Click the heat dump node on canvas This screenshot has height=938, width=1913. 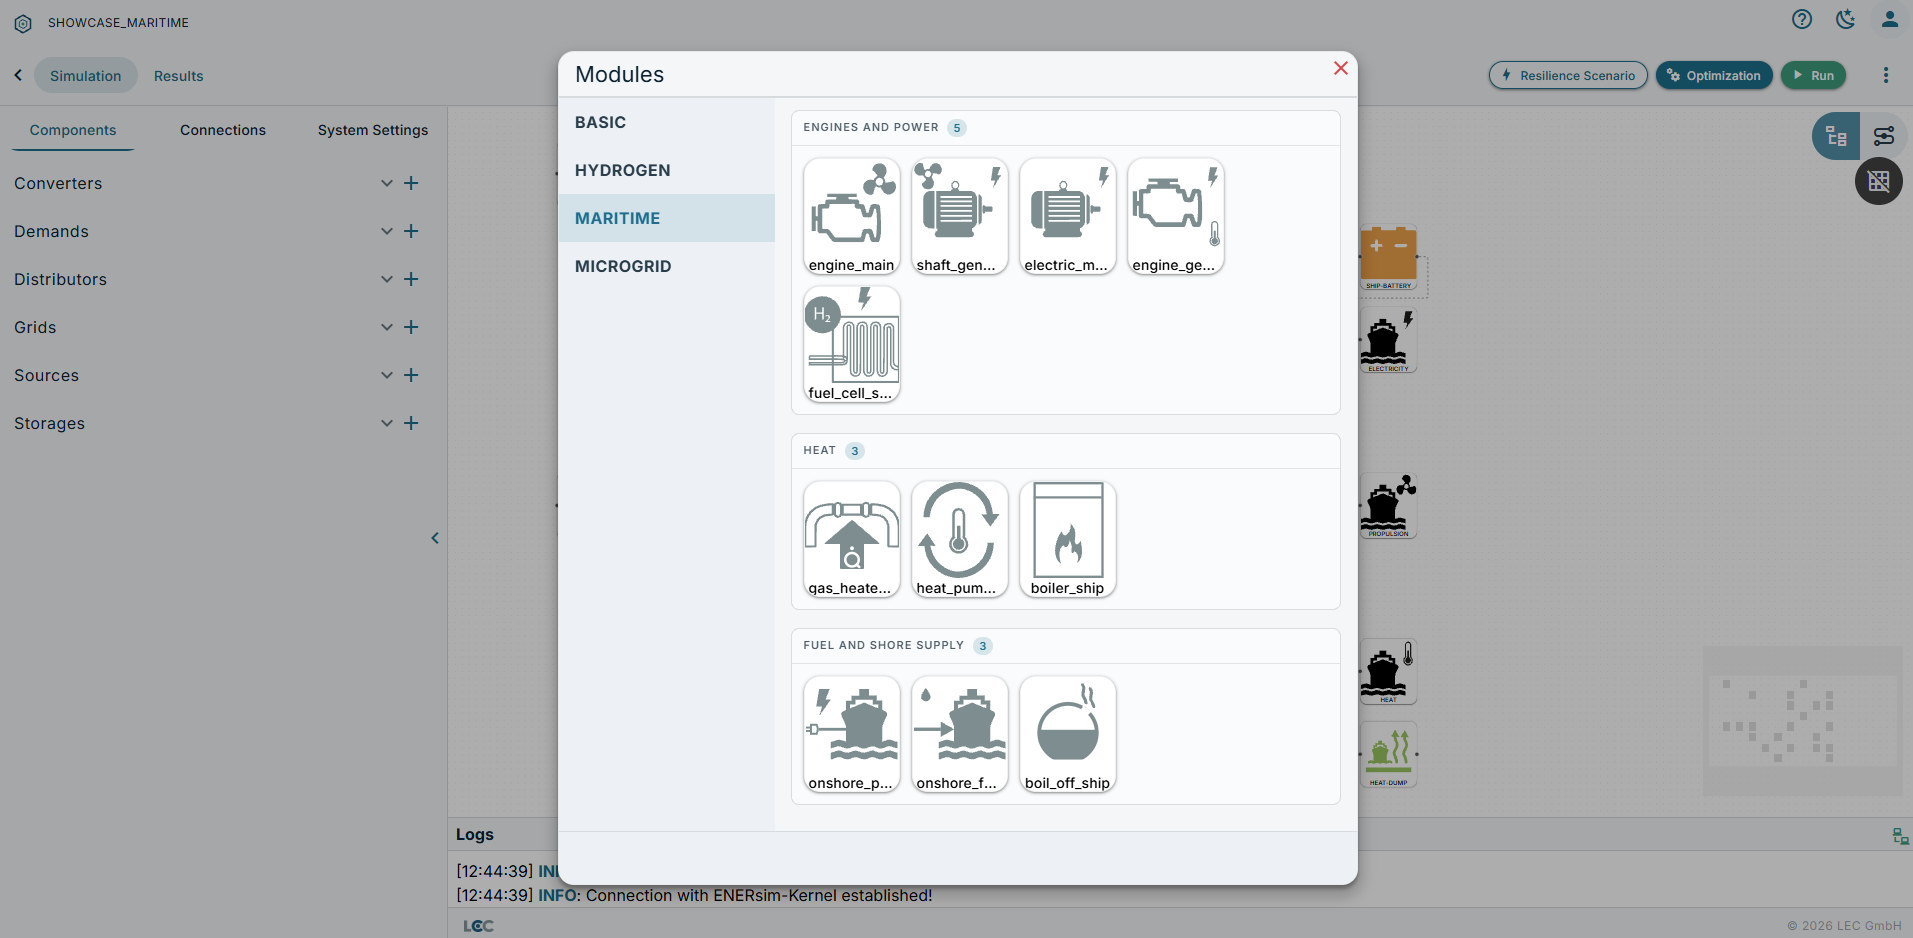[x=1389, y=754]
